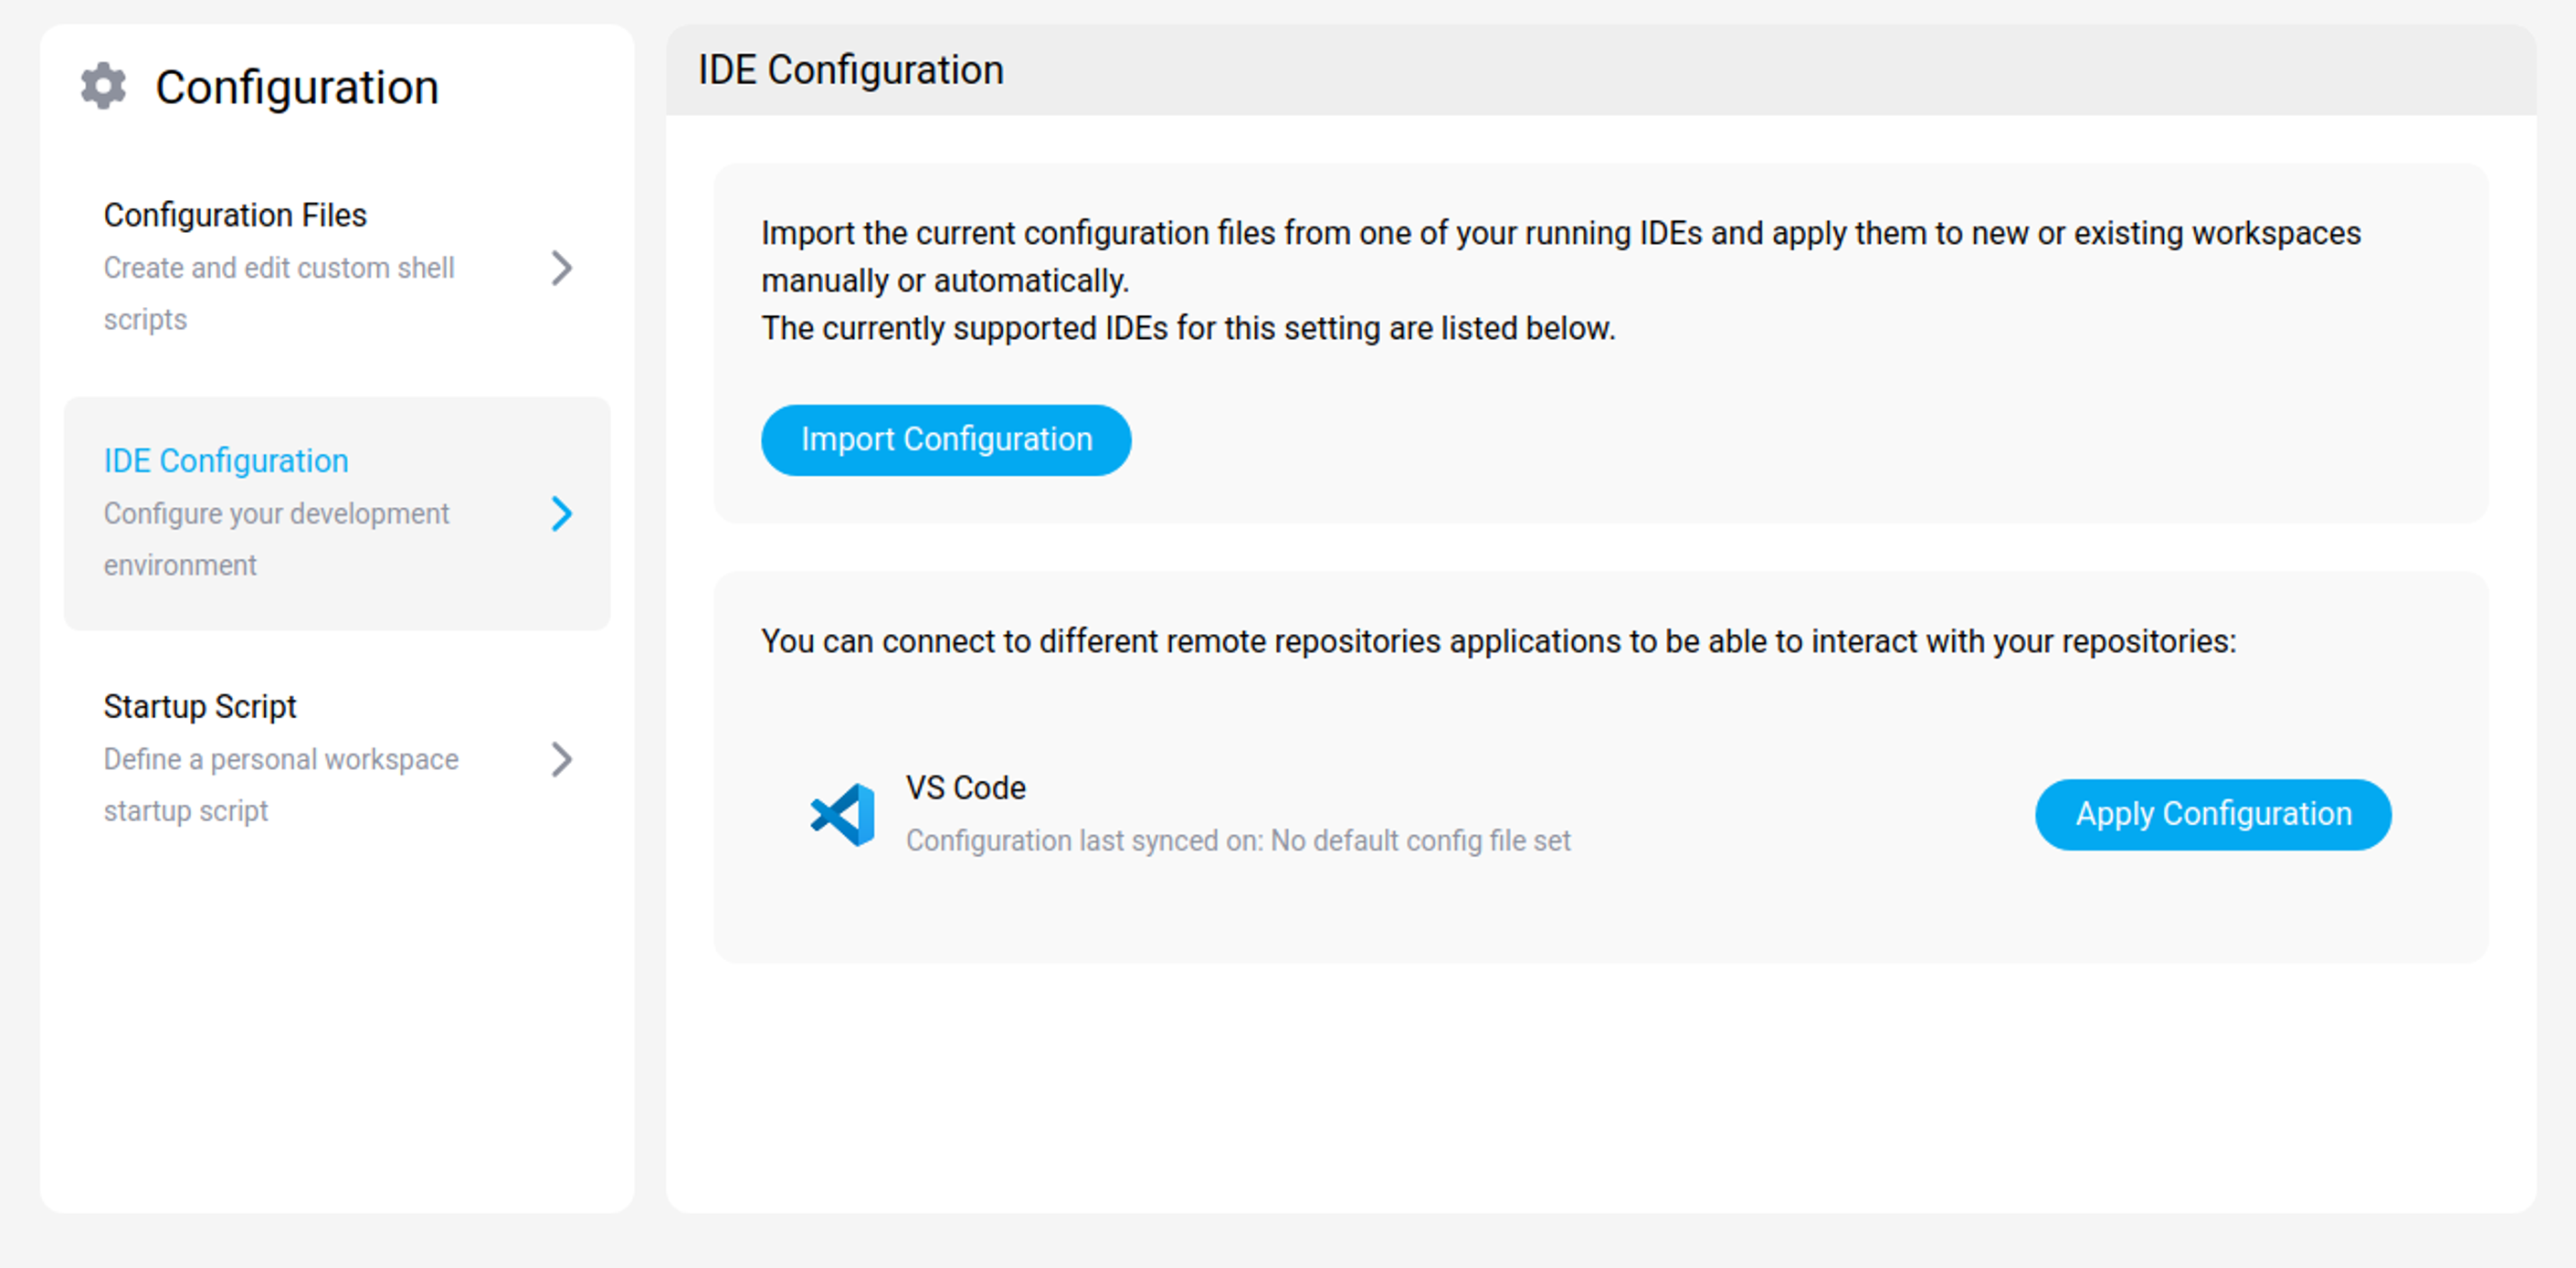The width and height of the screenshot is (2576, 1268).
Task: Select Startup Script in the sidebar
Action: (x=199, y=705)
